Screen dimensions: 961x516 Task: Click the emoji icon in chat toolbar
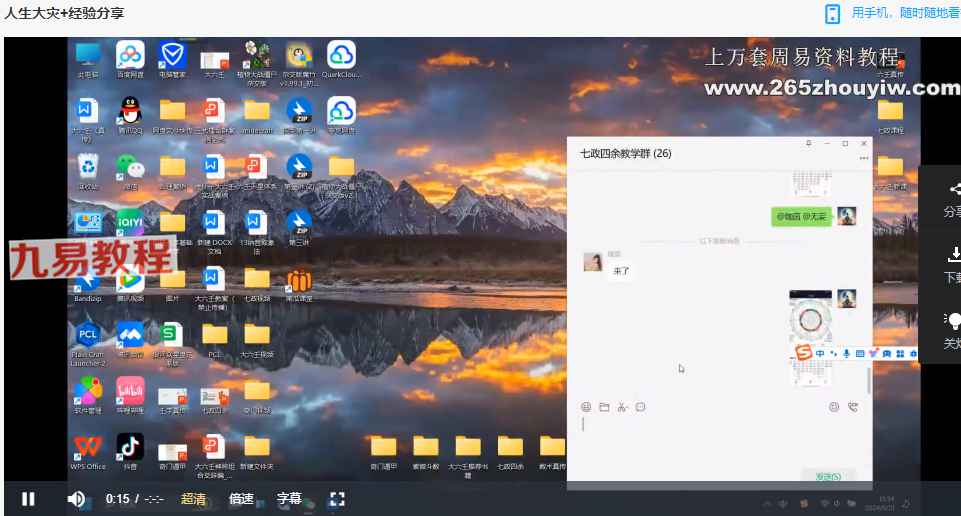point(586,407)
